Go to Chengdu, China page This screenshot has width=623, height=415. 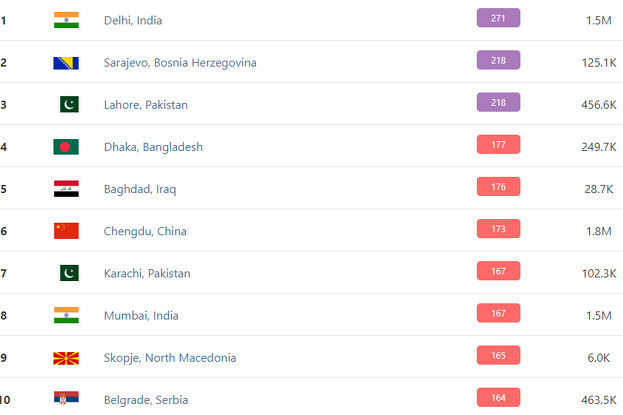coord(145,231)
